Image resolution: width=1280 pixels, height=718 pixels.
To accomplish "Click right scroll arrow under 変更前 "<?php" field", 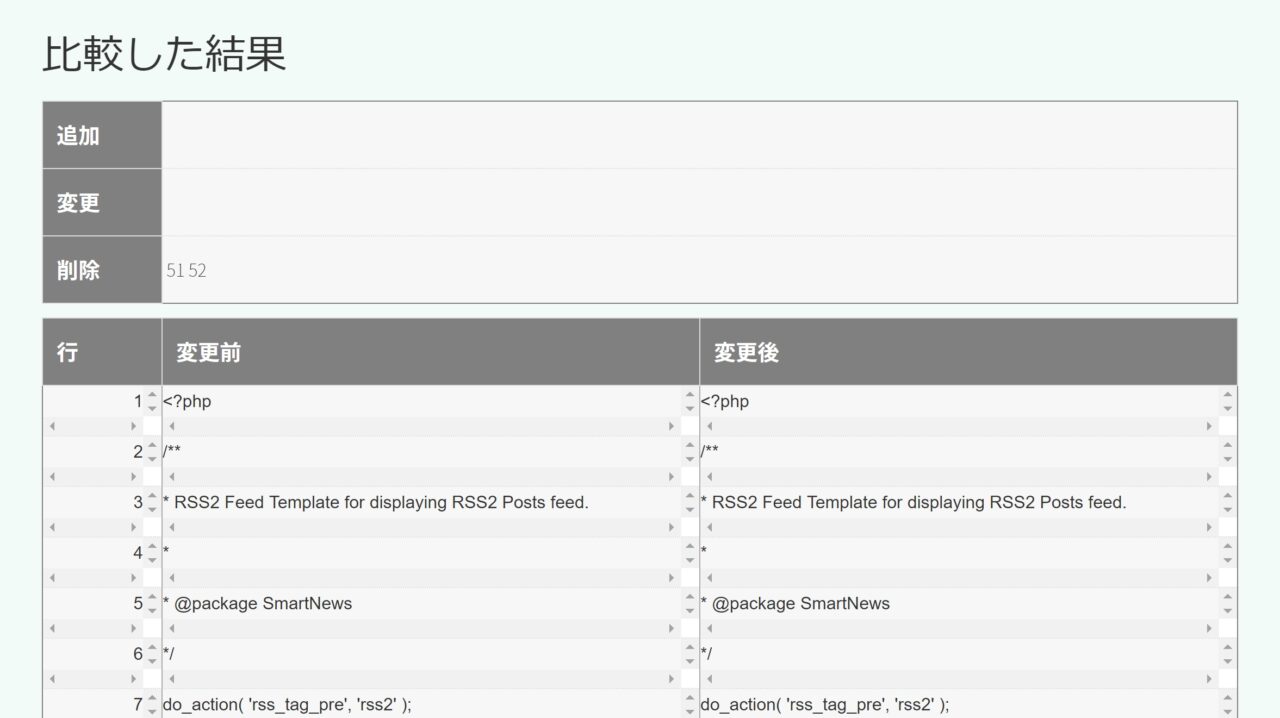I will [671, 426].
